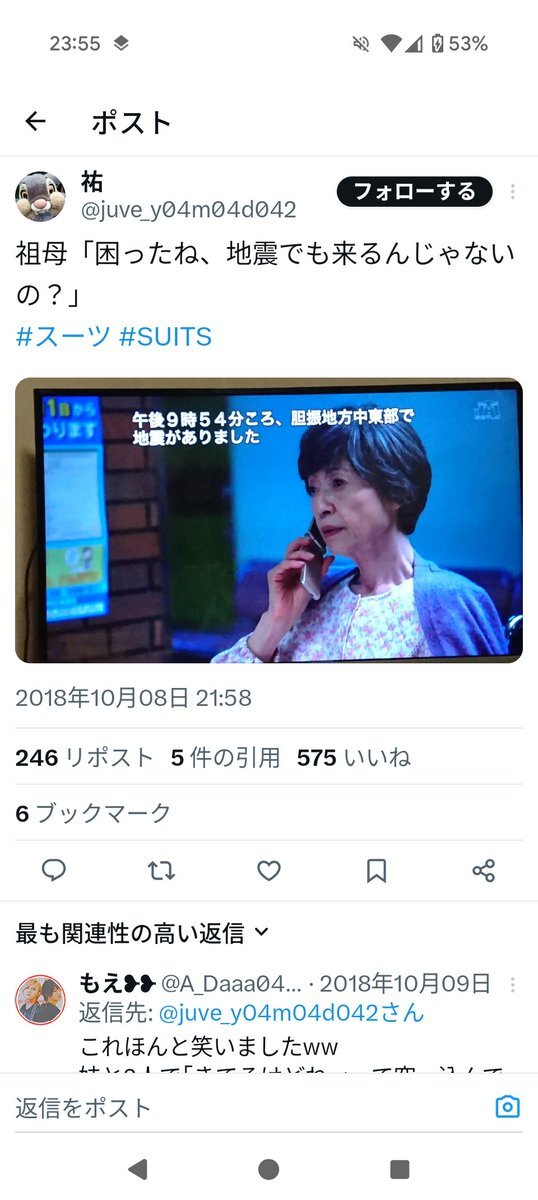View the 246 リポスト list
The width and height of the screenshot is (538, 1200).
pos(84,759)
